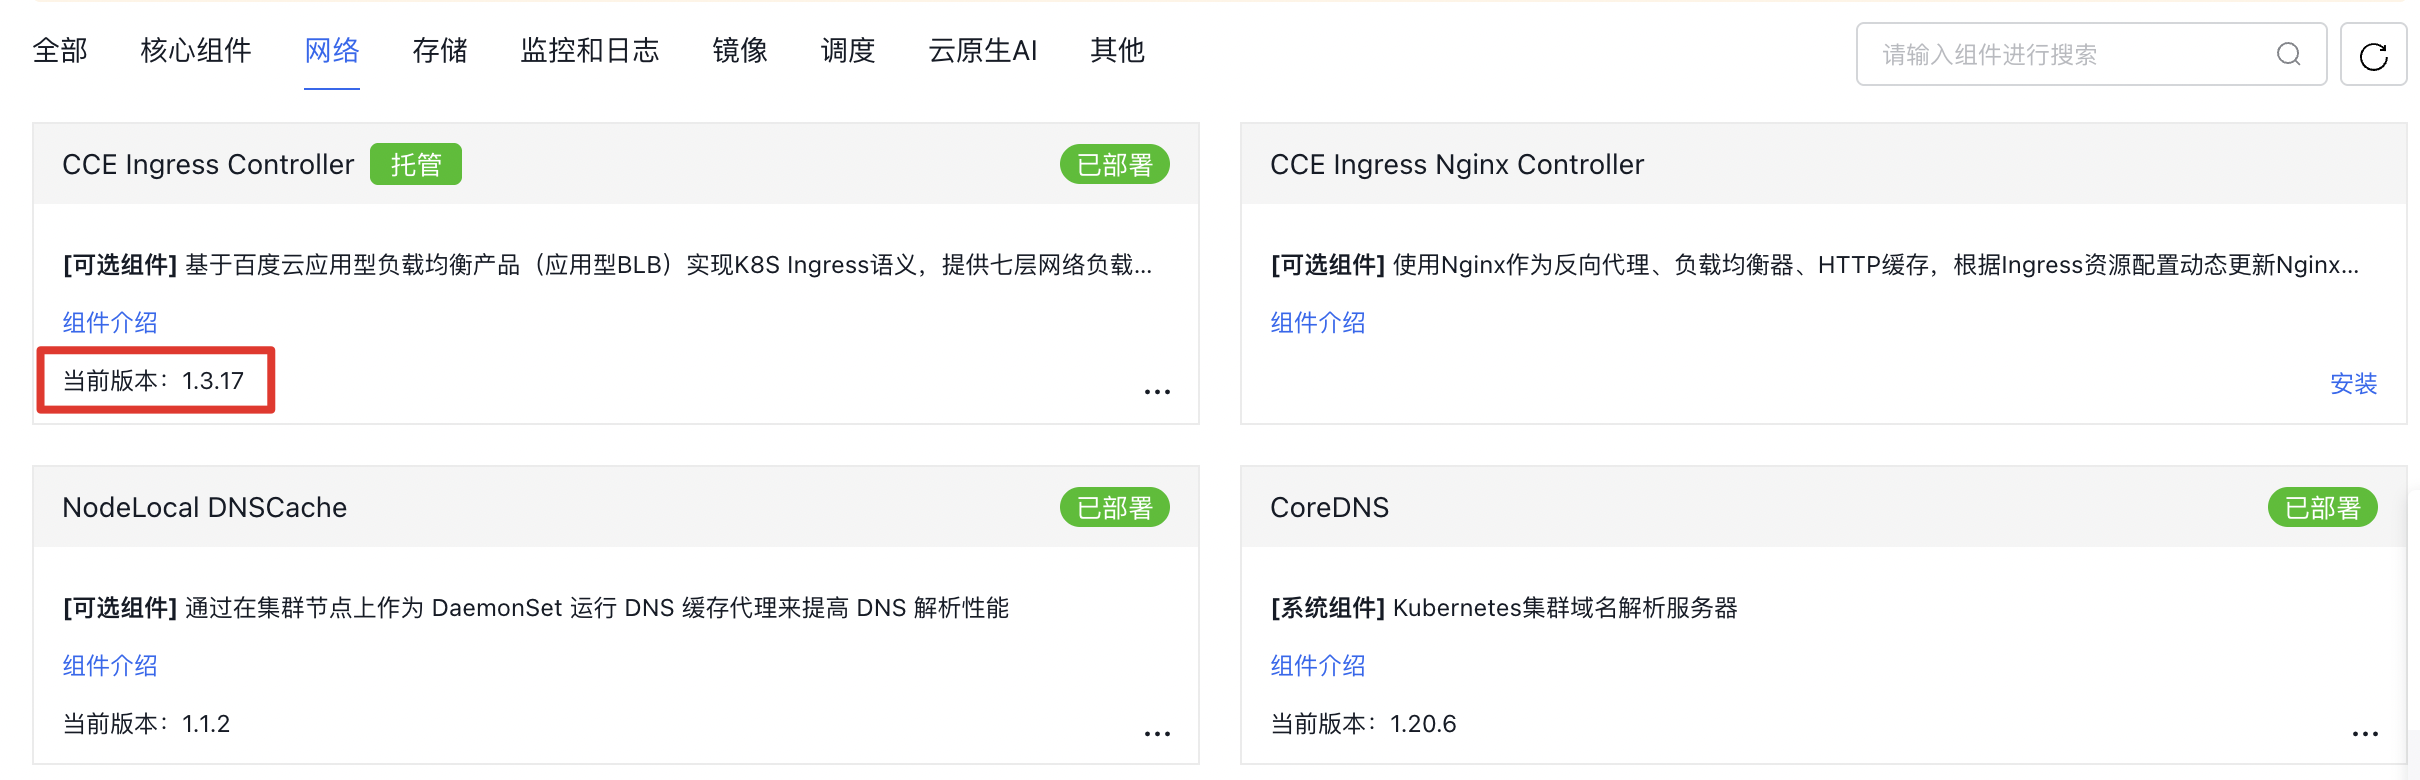Go to the 监控和日志 tab
Viewport: 2420px width, 780px height.
pos(590,50)
